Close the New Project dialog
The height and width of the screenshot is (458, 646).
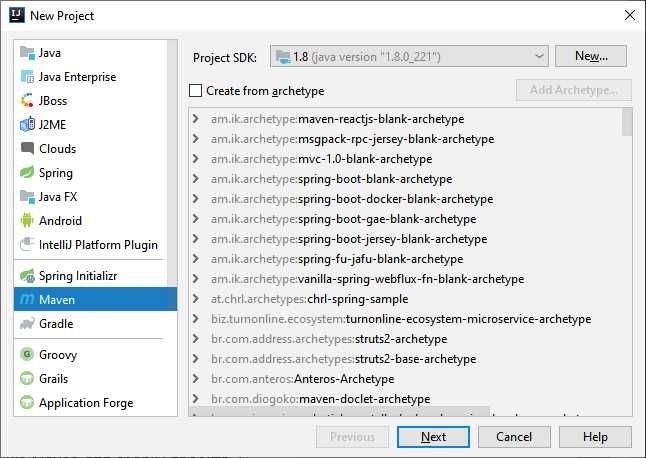[x=630, y=15]
